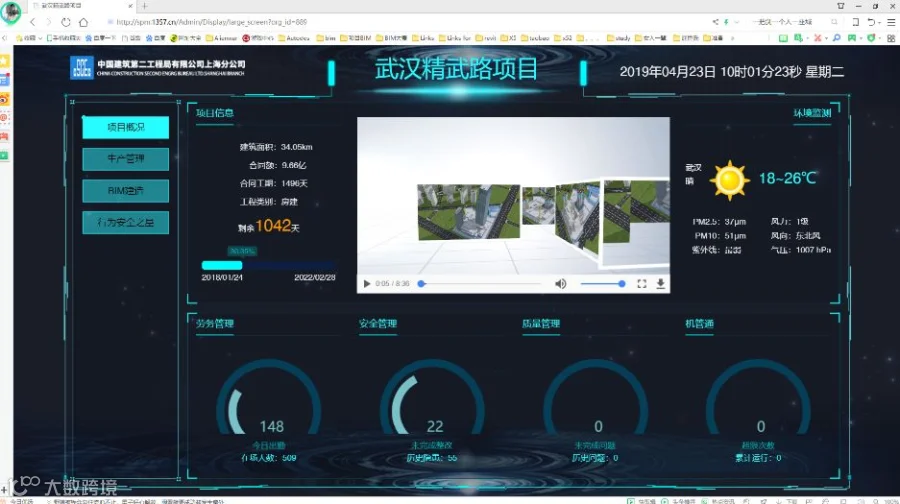The width and height of the screenshot is (900, 504).
Task: Click the share icon in address bar
Action: 715,22
